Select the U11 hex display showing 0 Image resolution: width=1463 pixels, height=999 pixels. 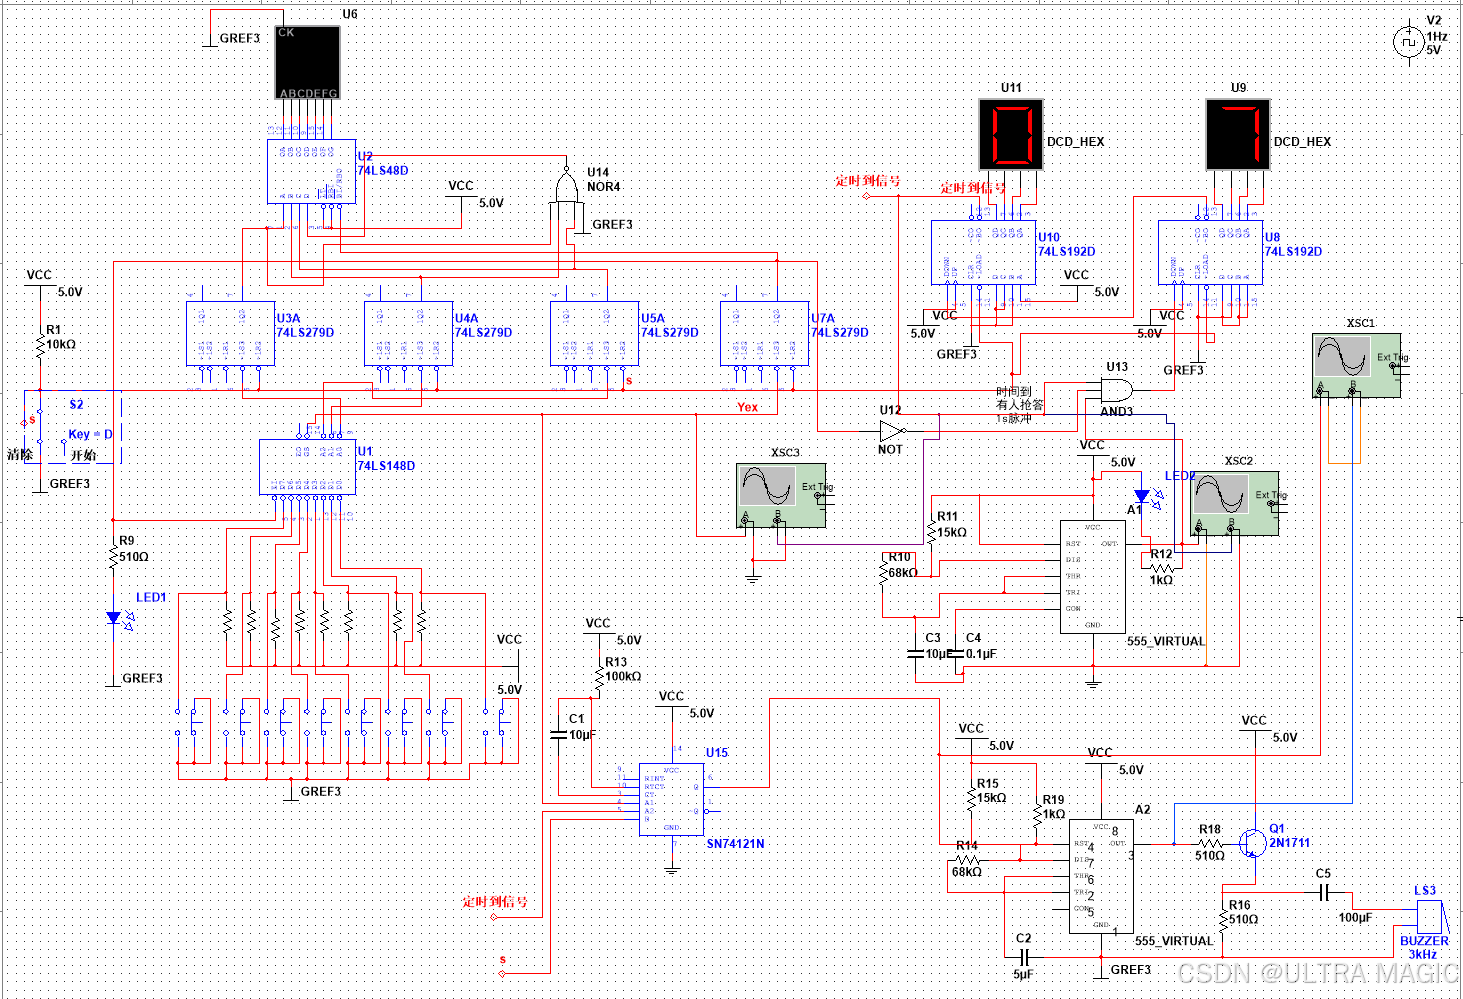(x=1011, y=134)
